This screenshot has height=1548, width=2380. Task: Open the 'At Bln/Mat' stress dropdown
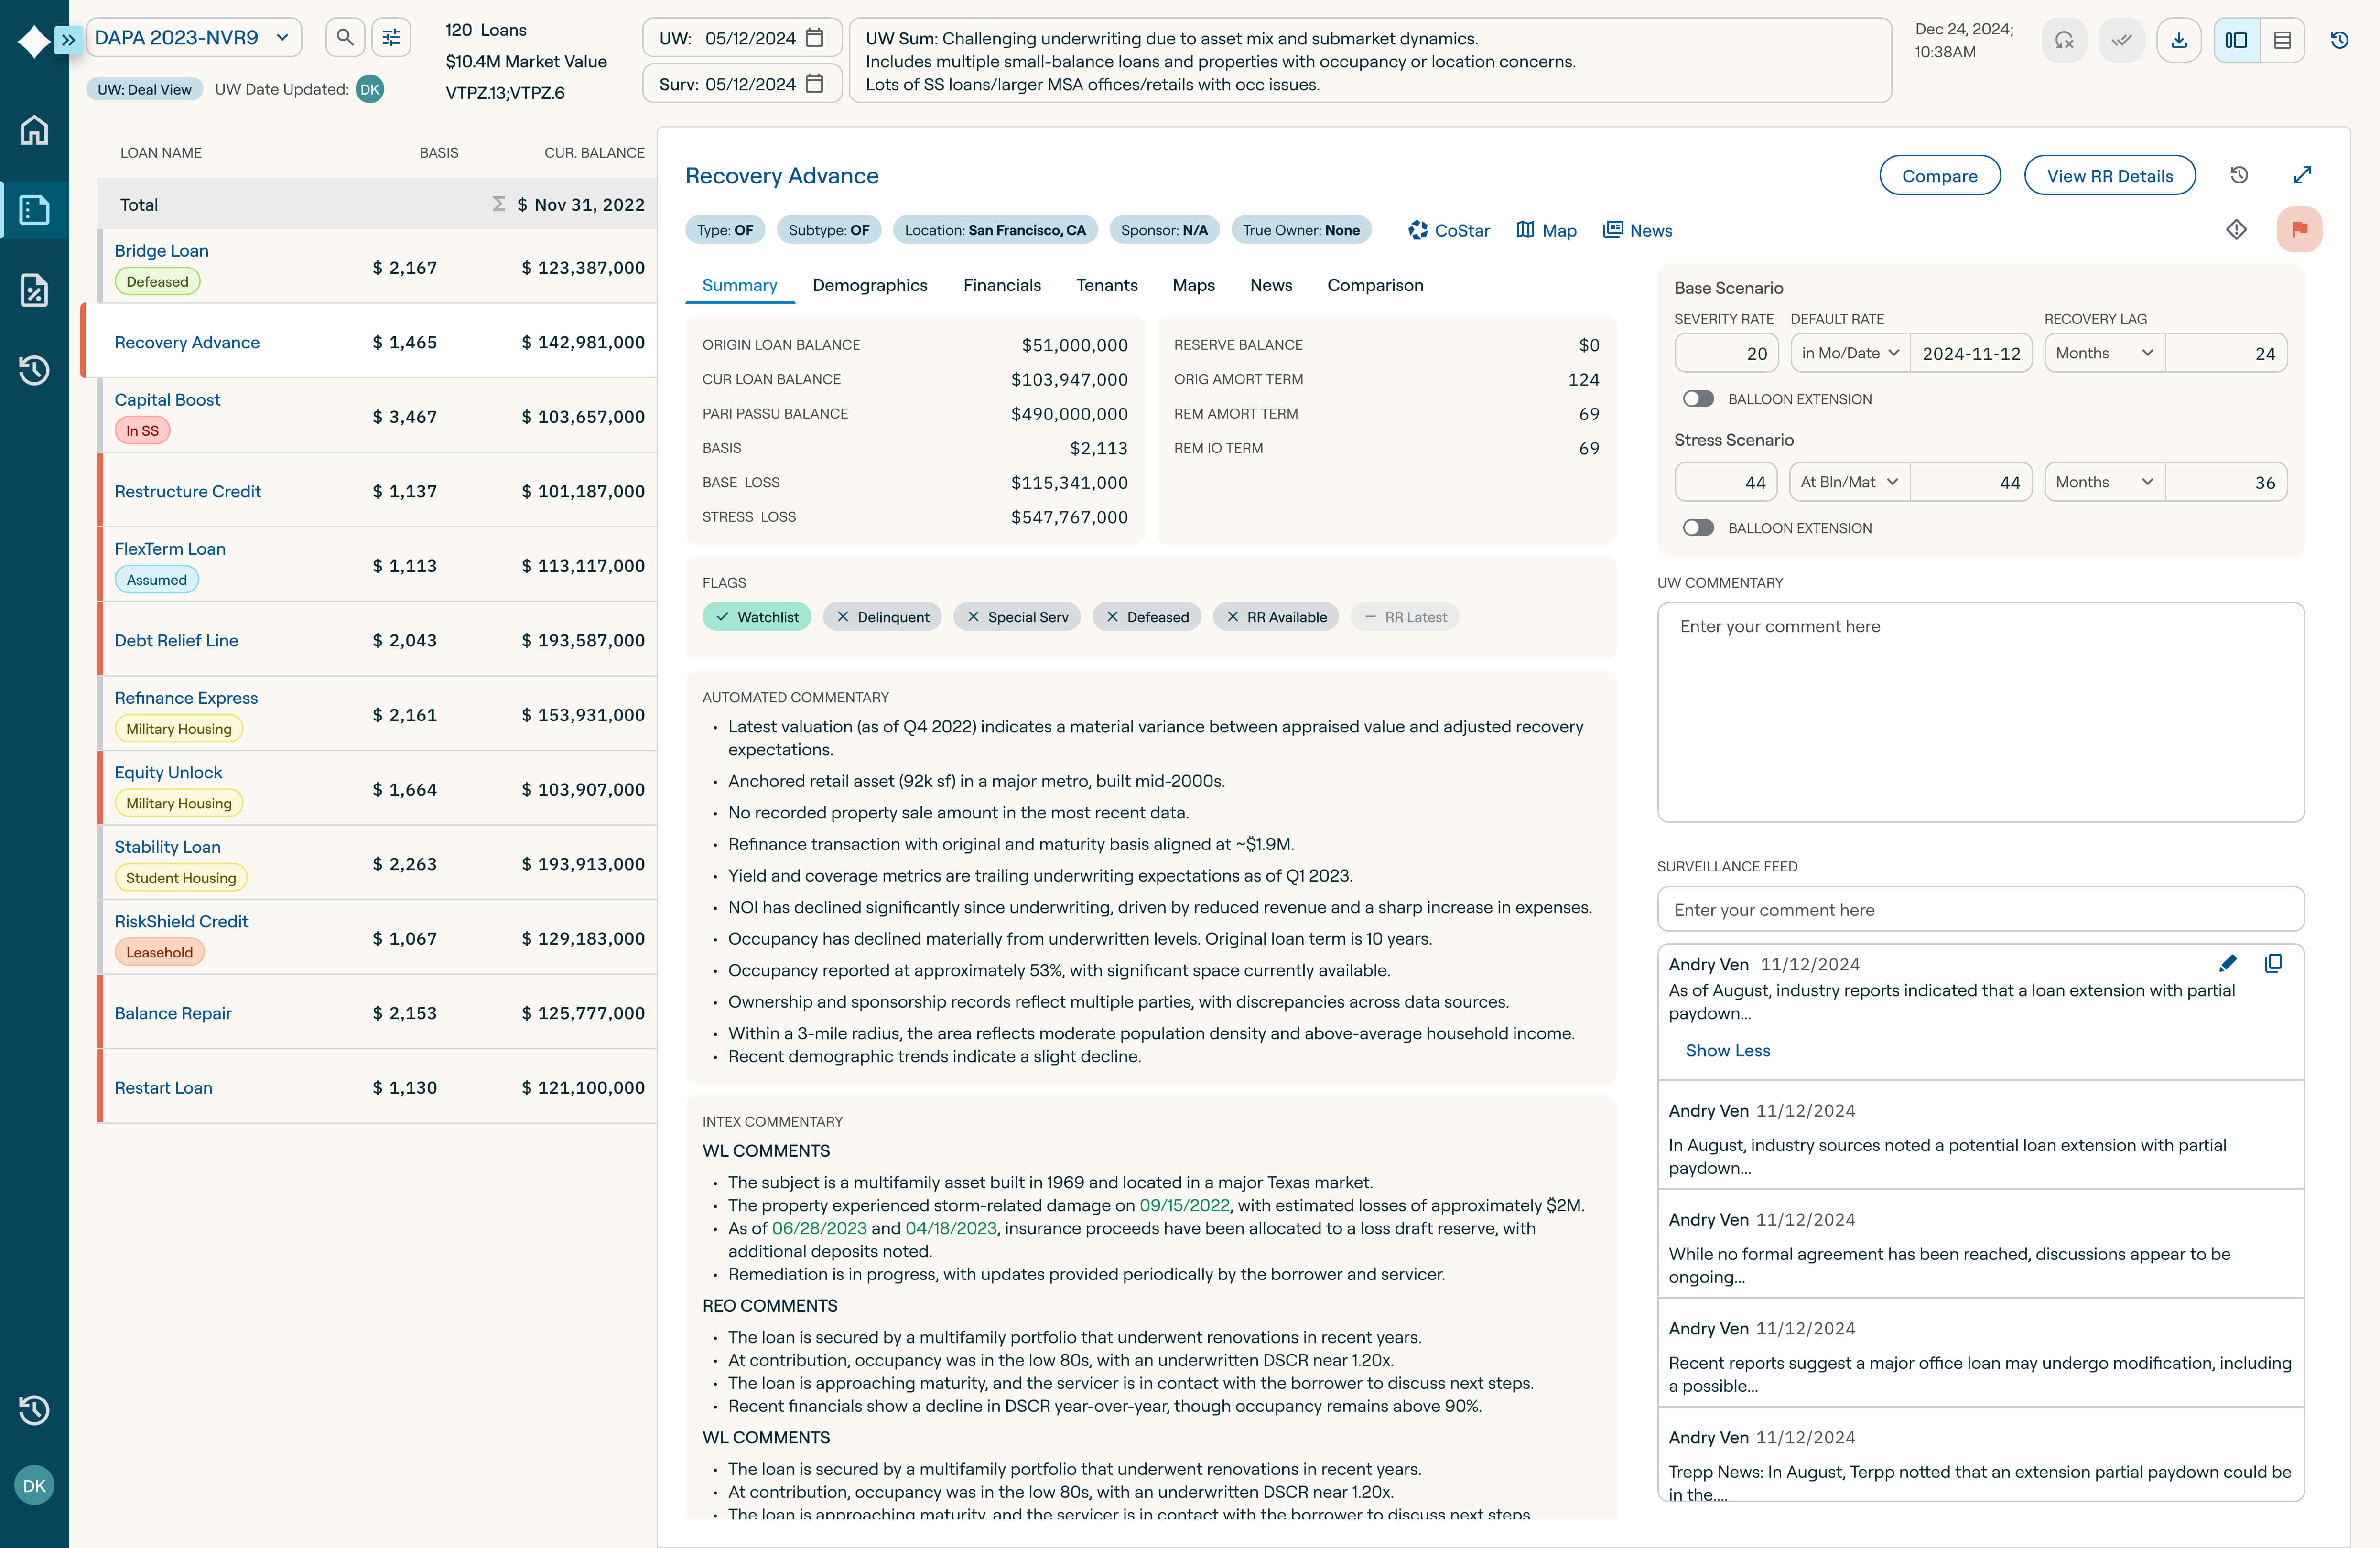[x=1848, y=482]
